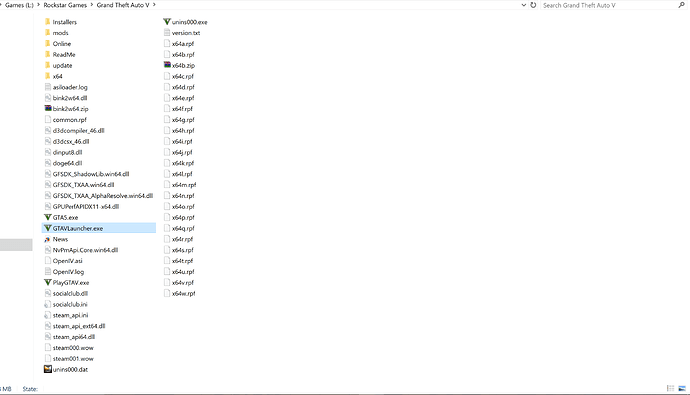Viewport: 690px width, 395px height.
Task: Select the x64g.rpf file
Action: [183, 120]
